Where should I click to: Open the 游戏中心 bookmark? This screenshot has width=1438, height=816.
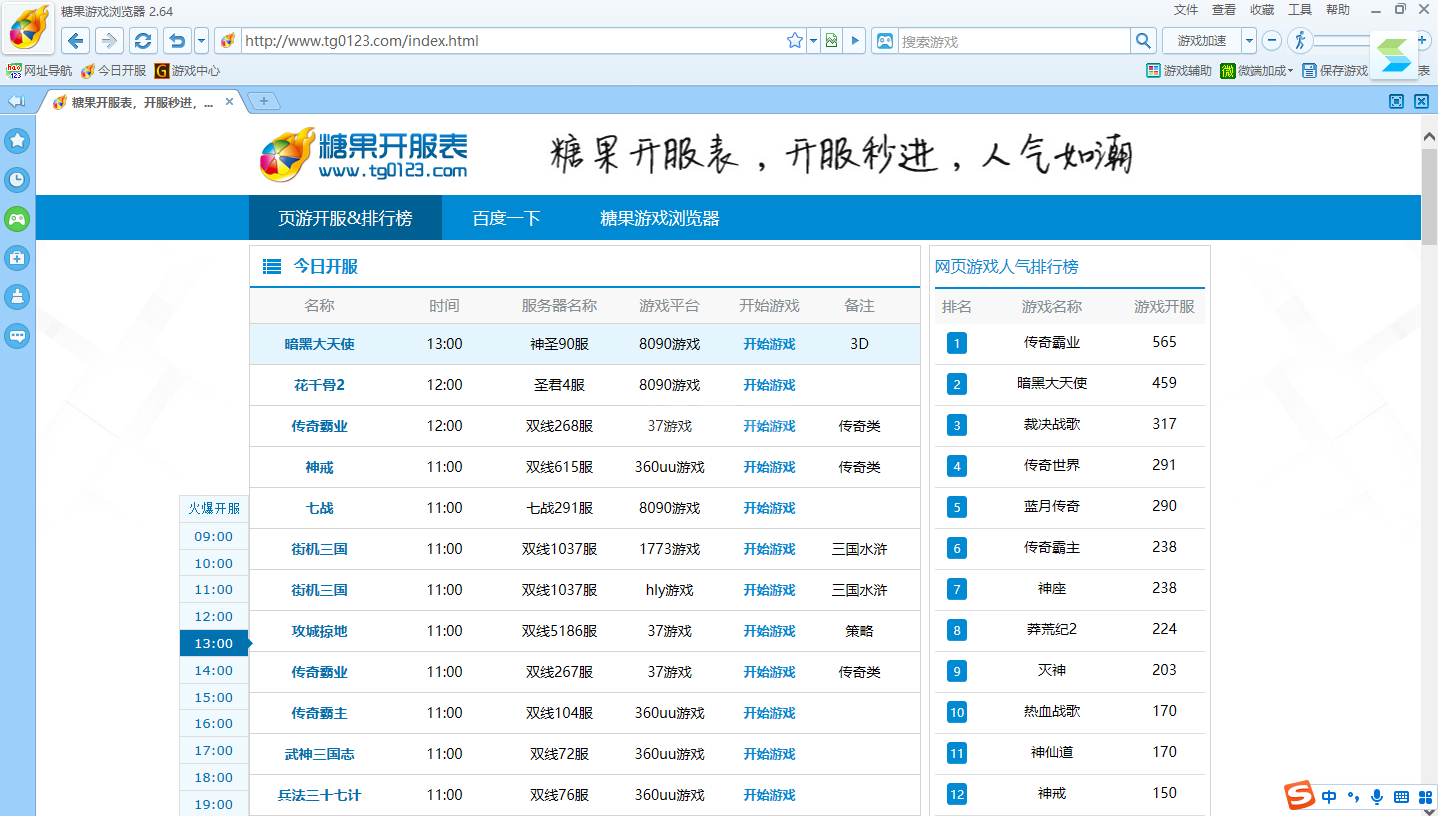click(187, 71)
